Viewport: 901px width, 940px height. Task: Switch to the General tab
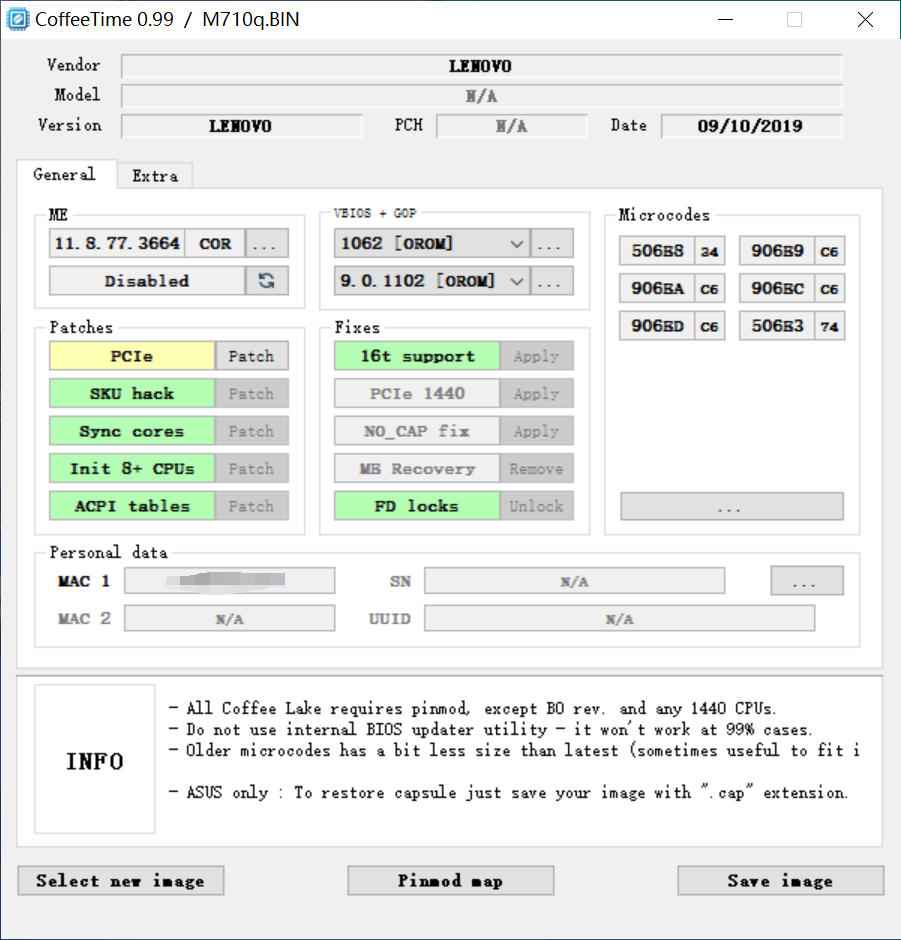(65, 174)
